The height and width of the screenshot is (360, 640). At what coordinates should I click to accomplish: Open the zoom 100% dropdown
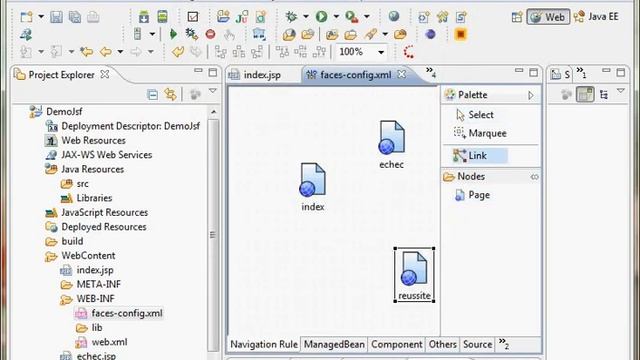381,52
